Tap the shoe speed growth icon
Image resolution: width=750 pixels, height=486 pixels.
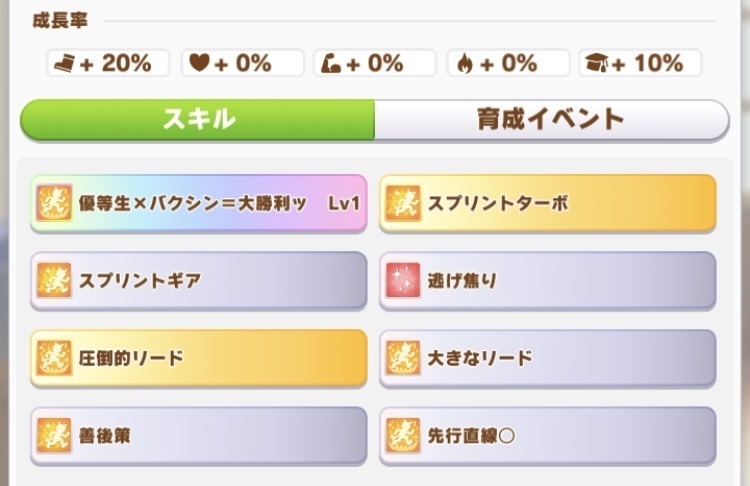(x=65, y=63)
